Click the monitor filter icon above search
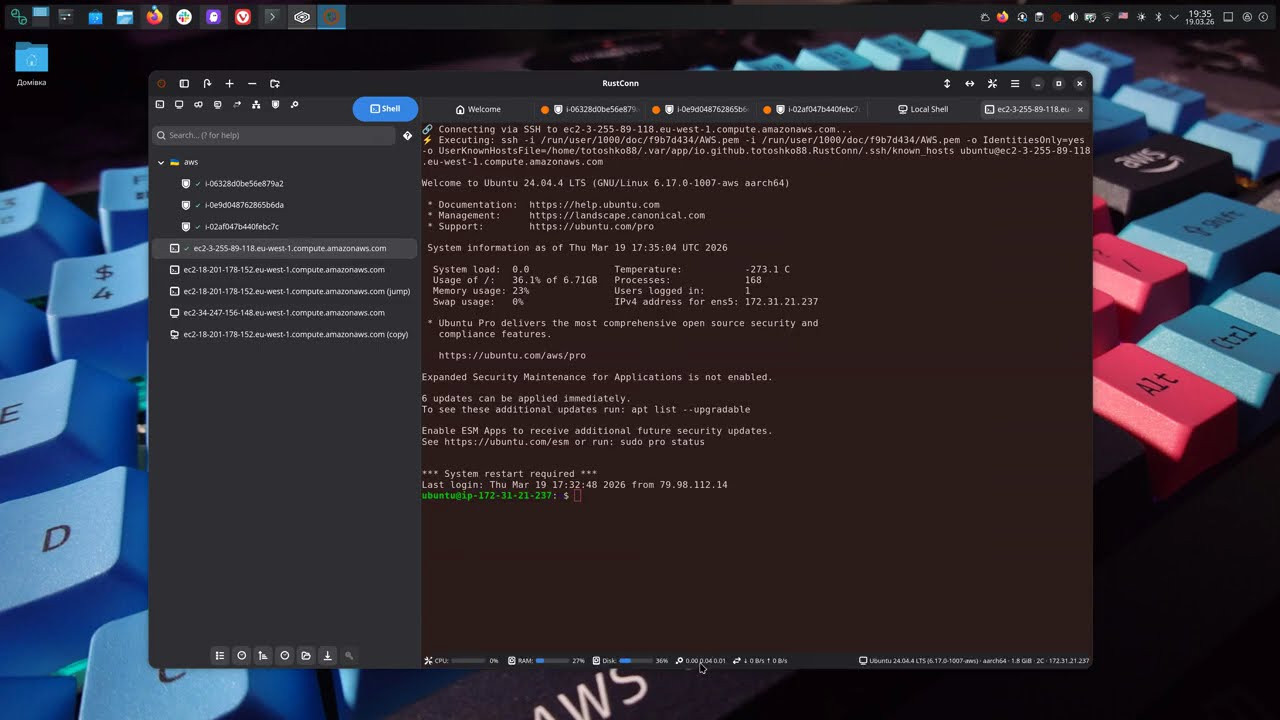 click(179, 105)
